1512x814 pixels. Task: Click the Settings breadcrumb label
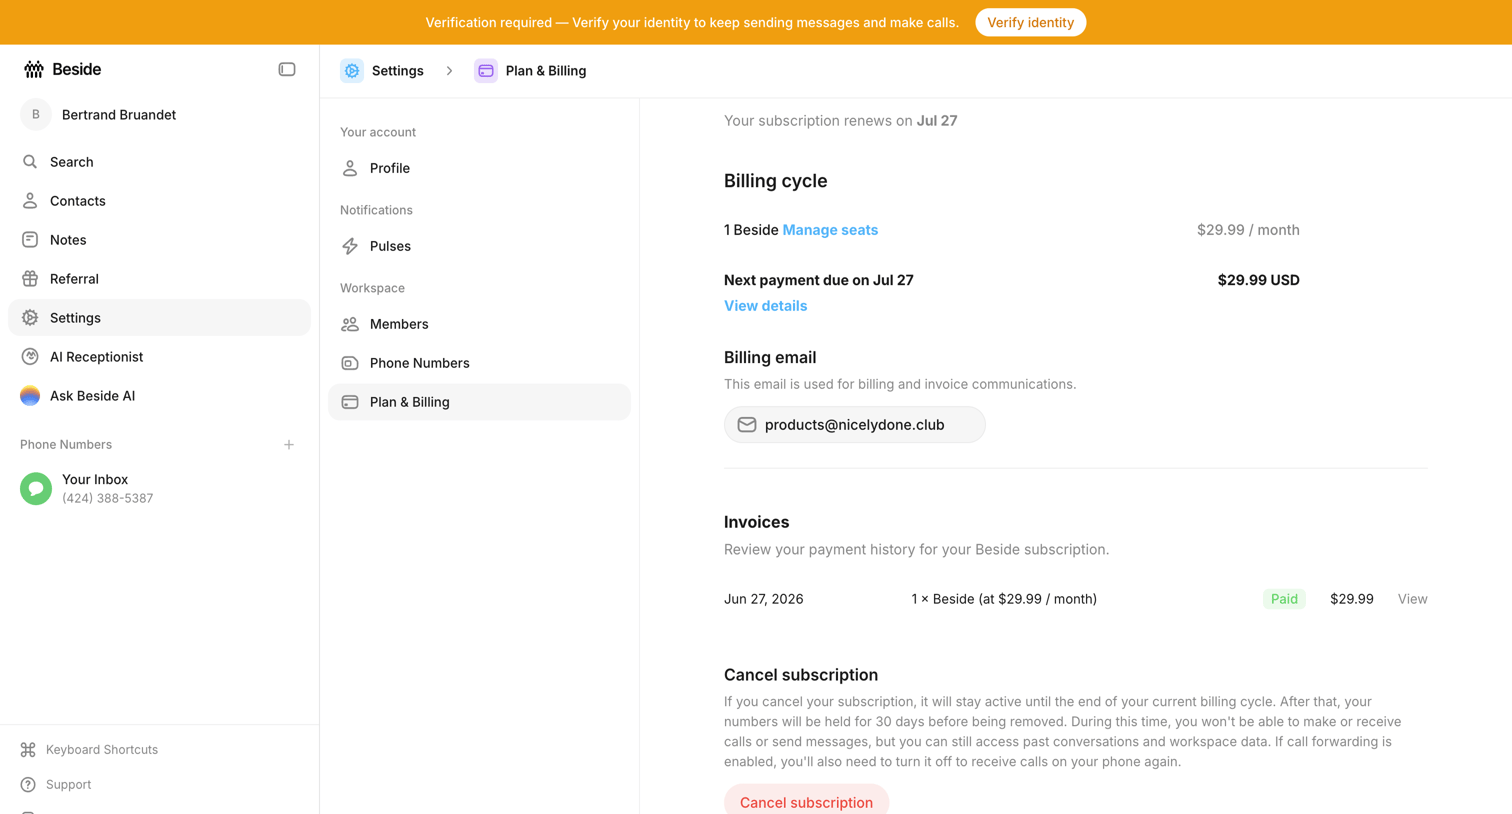pyautogui.click(x=398, y=71)
